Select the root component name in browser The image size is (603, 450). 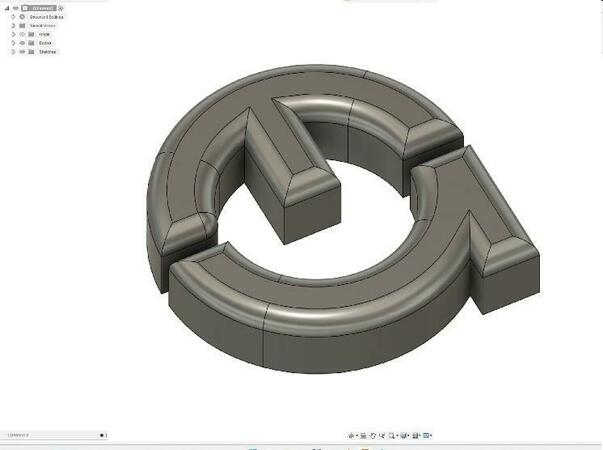point(38,8)
